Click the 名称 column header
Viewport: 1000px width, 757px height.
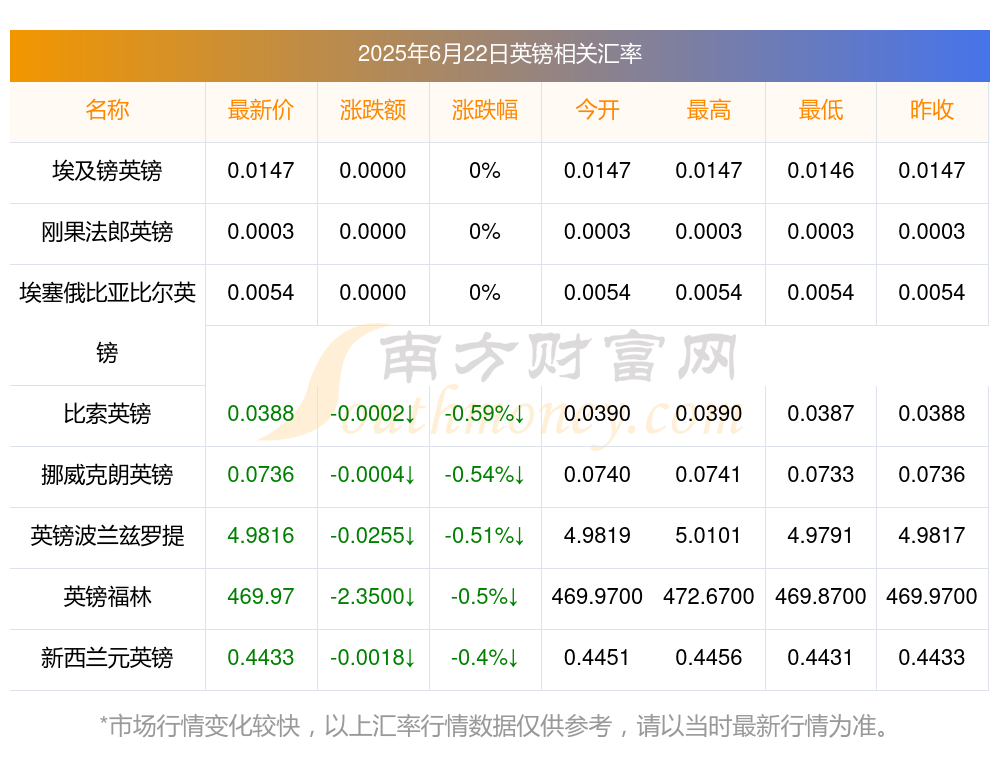point(107,110)
